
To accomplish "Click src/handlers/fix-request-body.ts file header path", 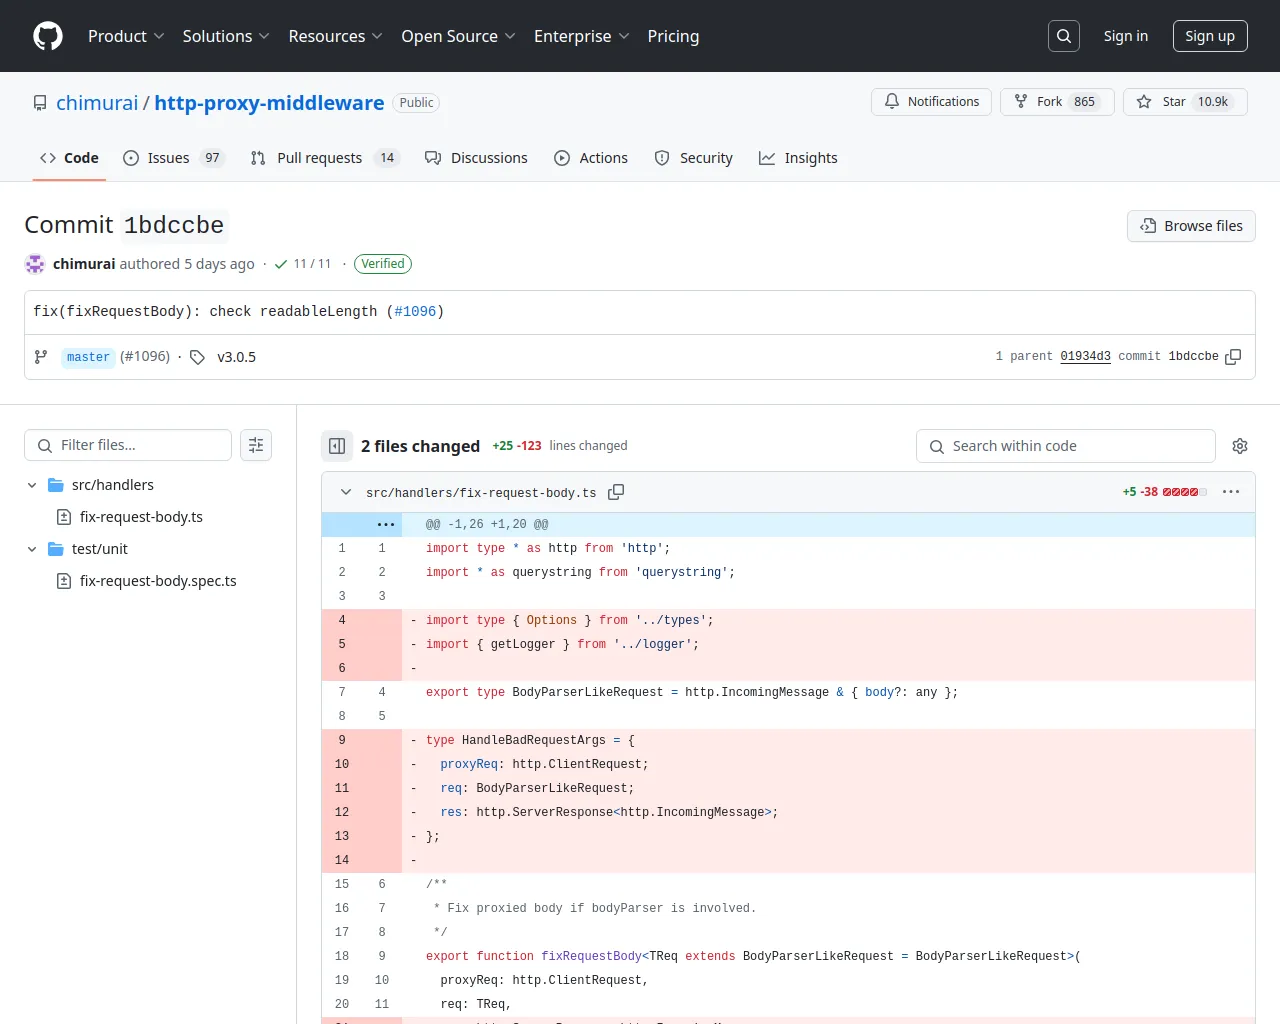I will [481, 493].
